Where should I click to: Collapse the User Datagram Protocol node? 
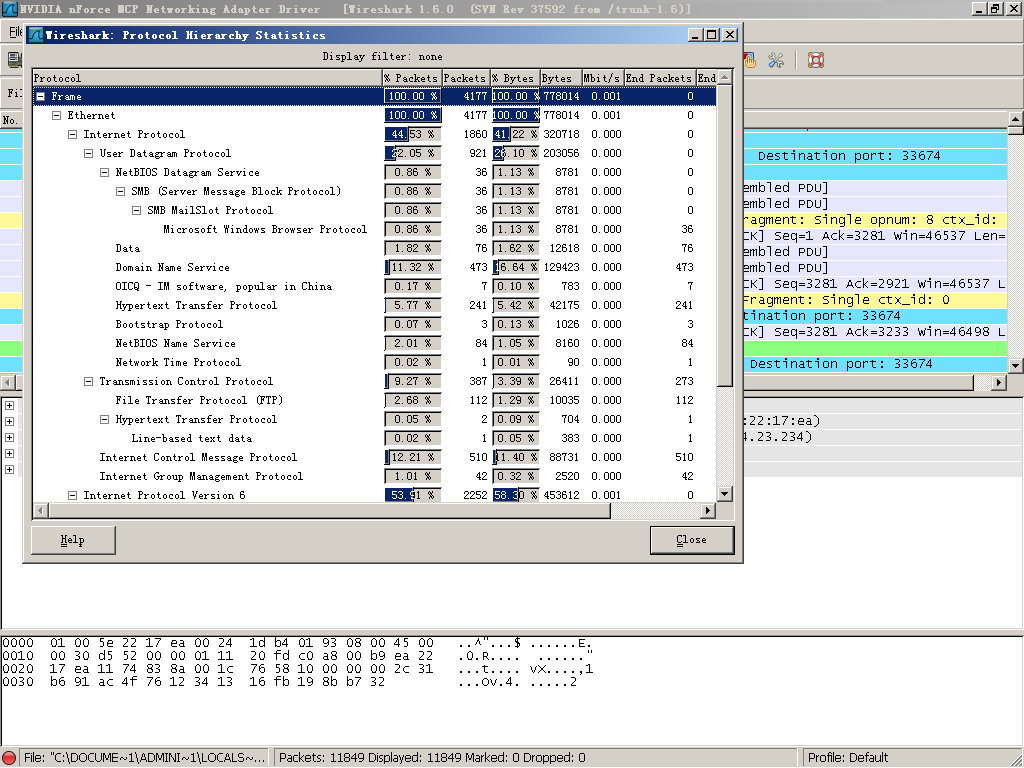click(89, 154)
